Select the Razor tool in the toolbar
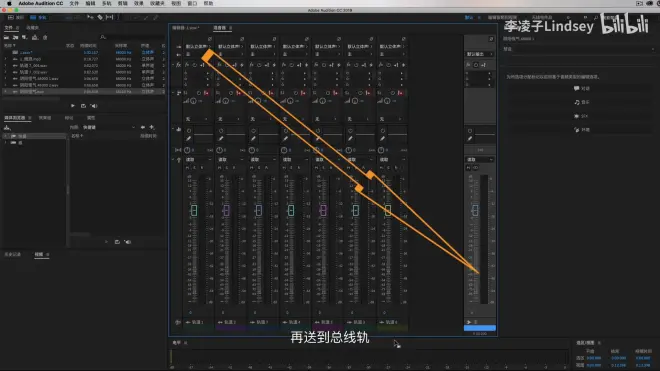The width and height of the screenshot is (660, 371). 100,17
